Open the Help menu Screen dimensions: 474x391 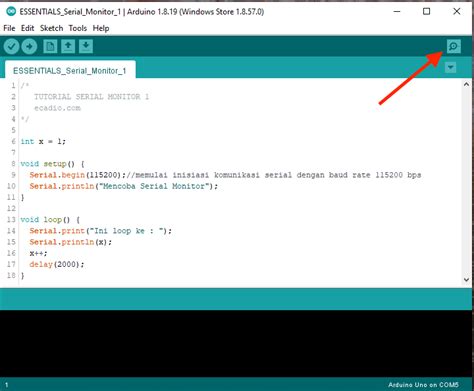(x=101, y=28)
